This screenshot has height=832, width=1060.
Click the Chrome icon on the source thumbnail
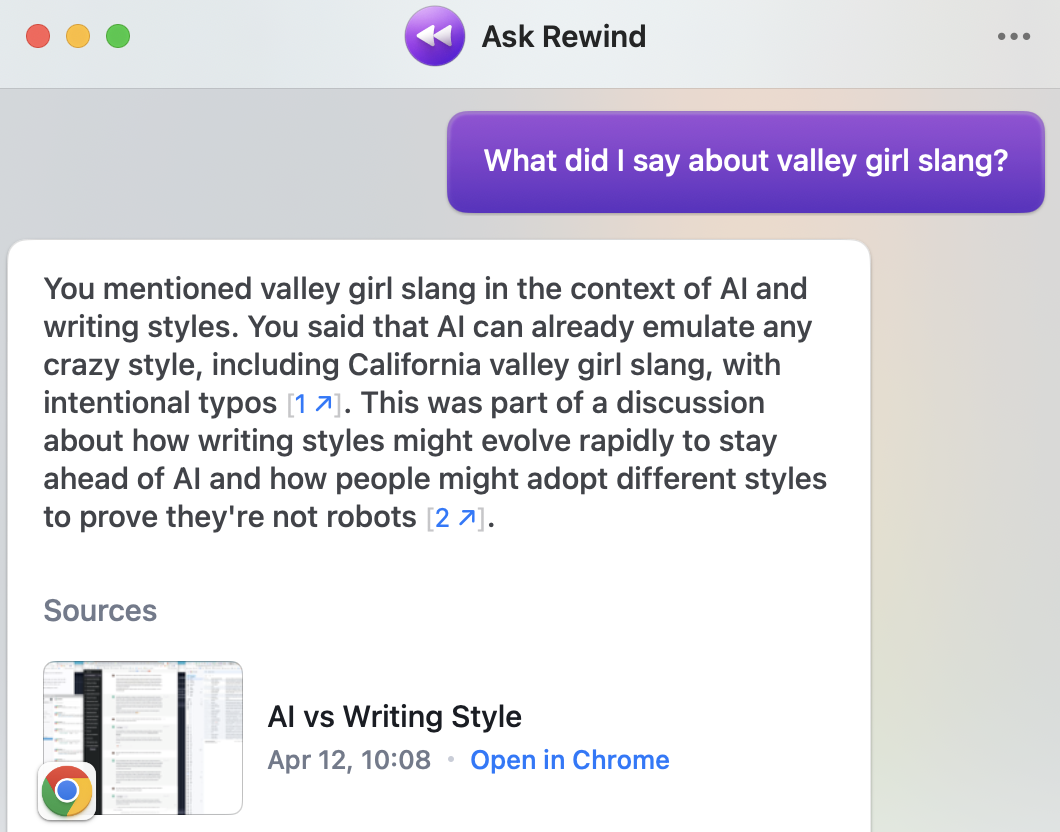(67, 790)
